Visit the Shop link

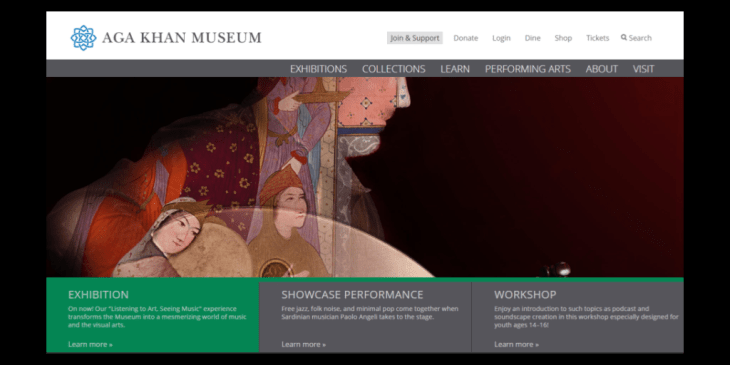[x=563, y=38]
